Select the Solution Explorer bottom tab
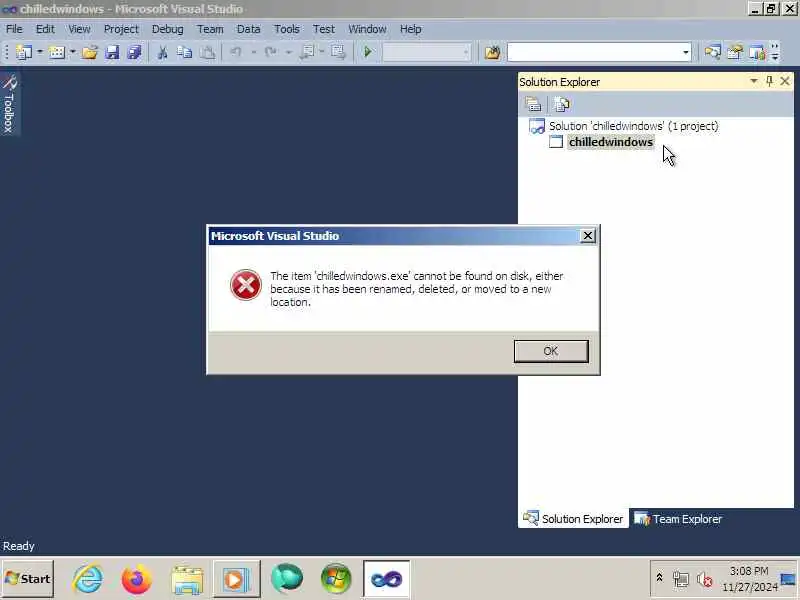The image size is (800, 600). (573, 519)
